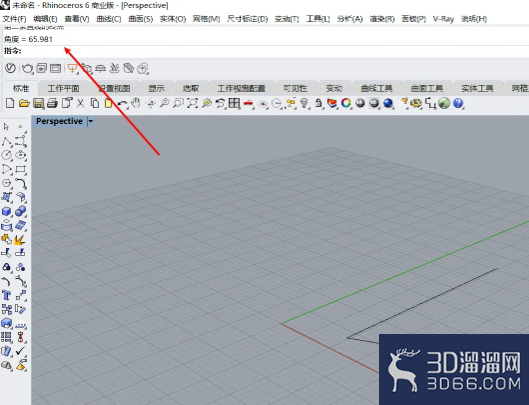Choose the Zoom Dynamic magnifier
This screenshot has width=529, height=405.
[164, 103]
